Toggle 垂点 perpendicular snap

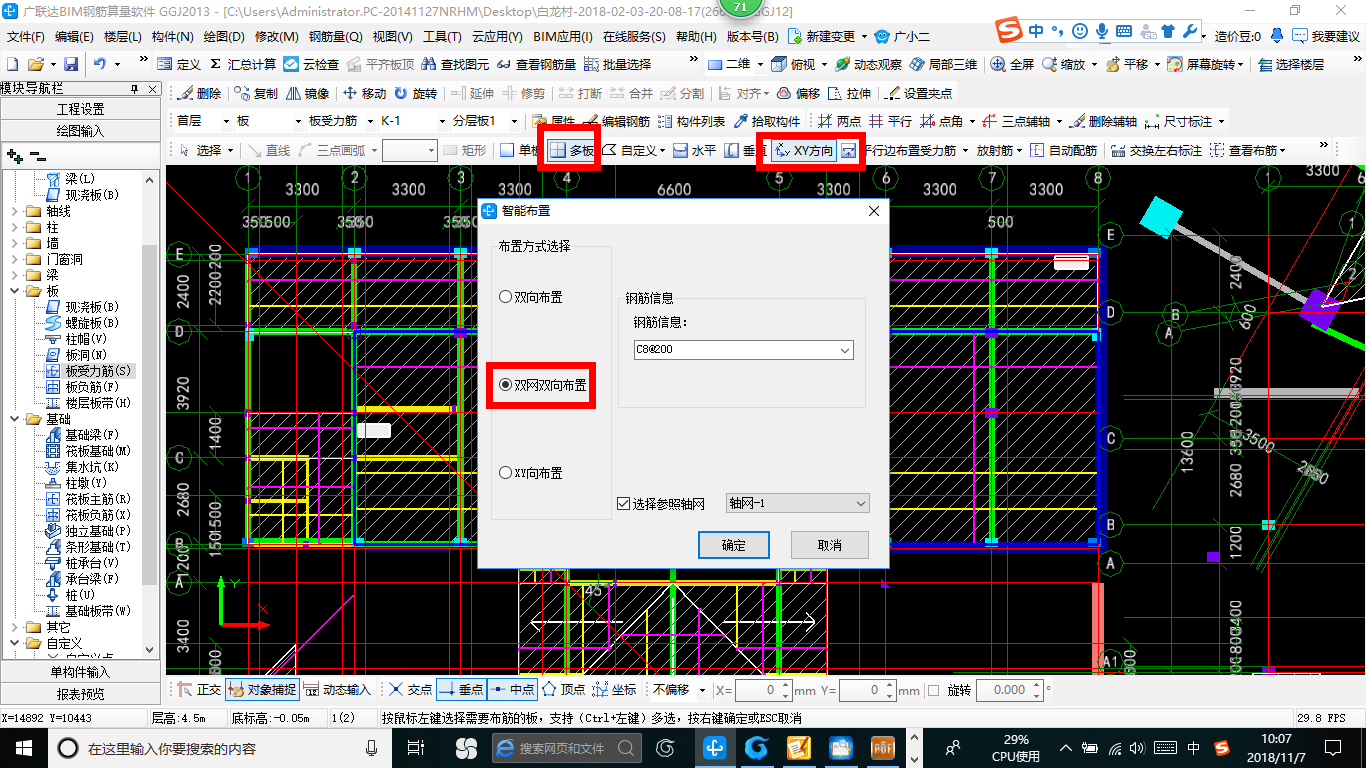[x=461, y=690]
